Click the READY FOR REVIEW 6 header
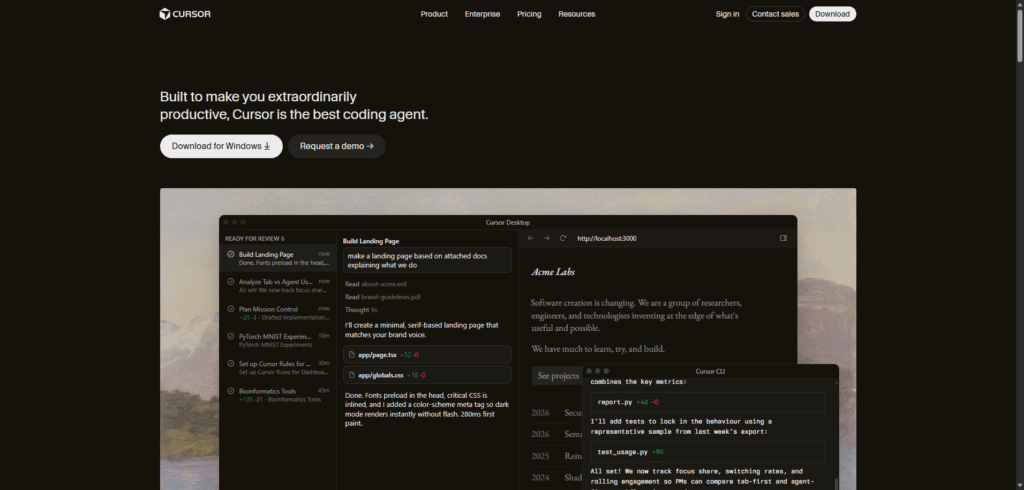This screenshot has width=1024, height=490. tap(255, 238)
